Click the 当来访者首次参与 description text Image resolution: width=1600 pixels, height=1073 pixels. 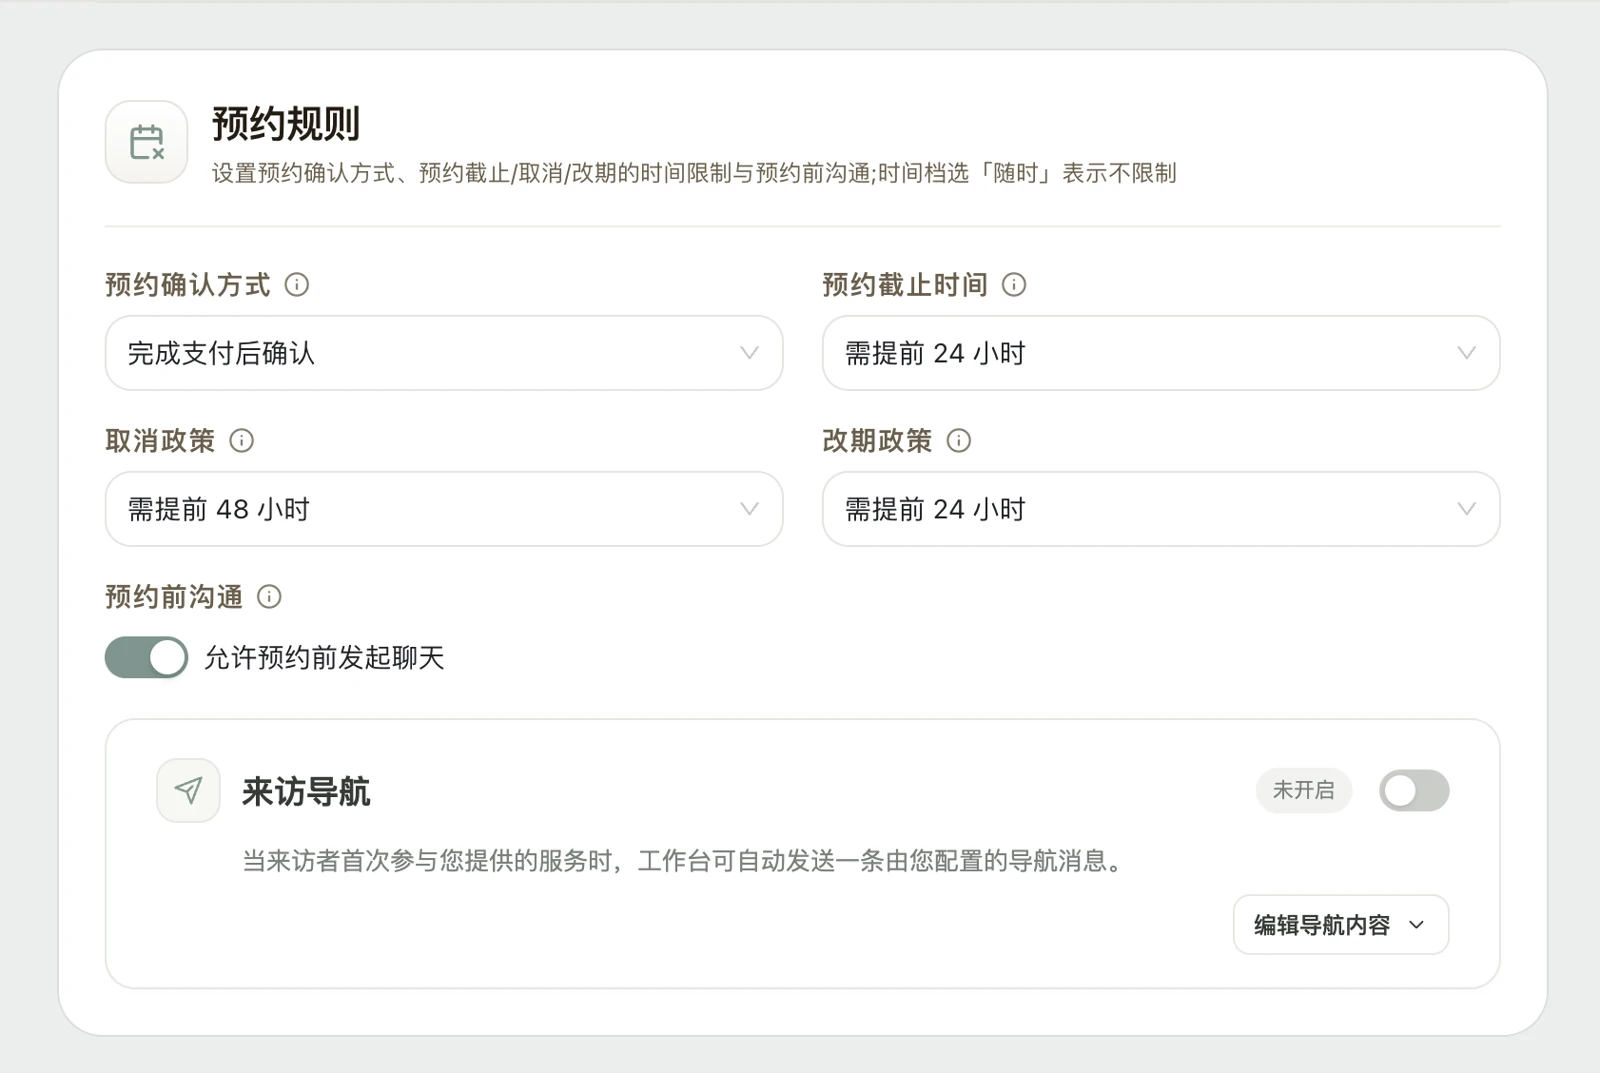click(x=686, y=861)
